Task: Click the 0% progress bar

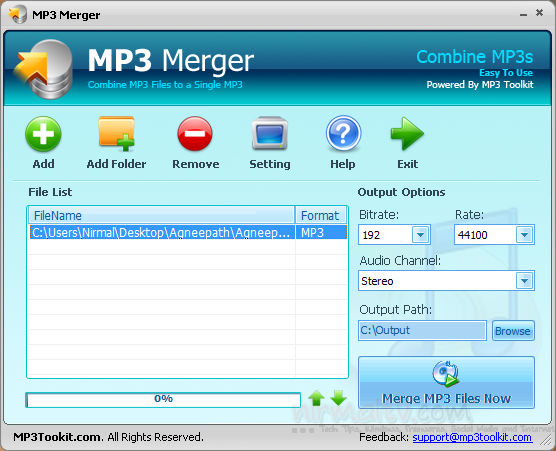Action: [x=163, y=400]
